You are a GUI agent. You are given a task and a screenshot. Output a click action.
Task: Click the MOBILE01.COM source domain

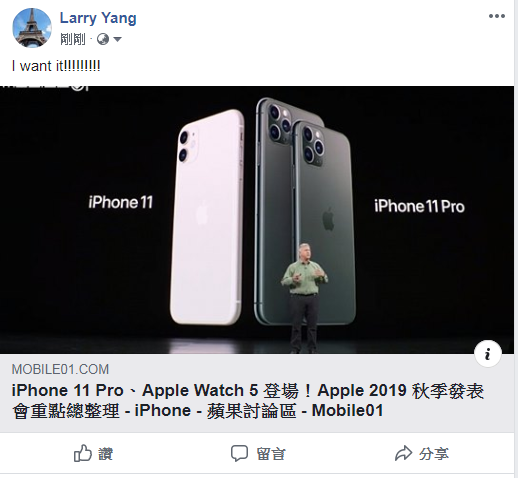(x=60, y=369)
